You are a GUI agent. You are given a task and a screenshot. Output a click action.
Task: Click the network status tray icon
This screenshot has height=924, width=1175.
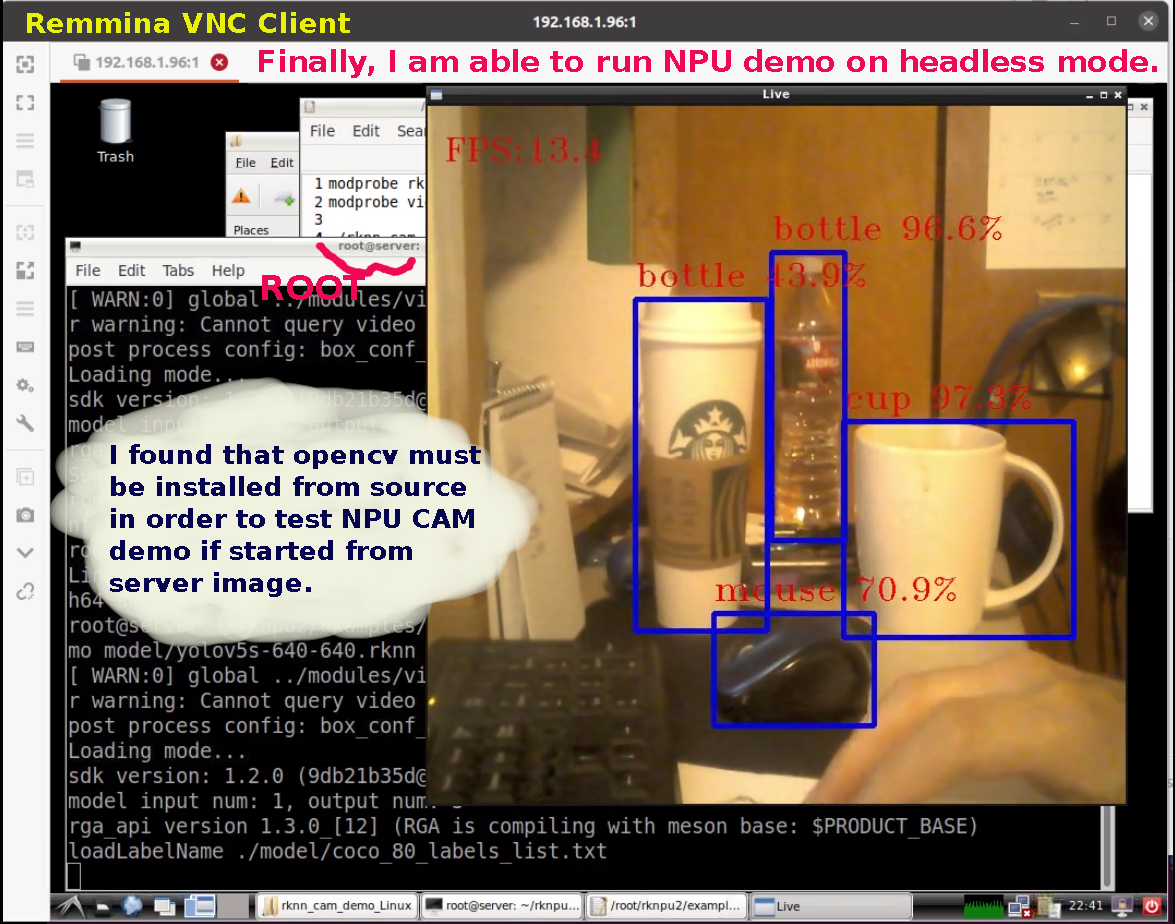point(1020,907)
